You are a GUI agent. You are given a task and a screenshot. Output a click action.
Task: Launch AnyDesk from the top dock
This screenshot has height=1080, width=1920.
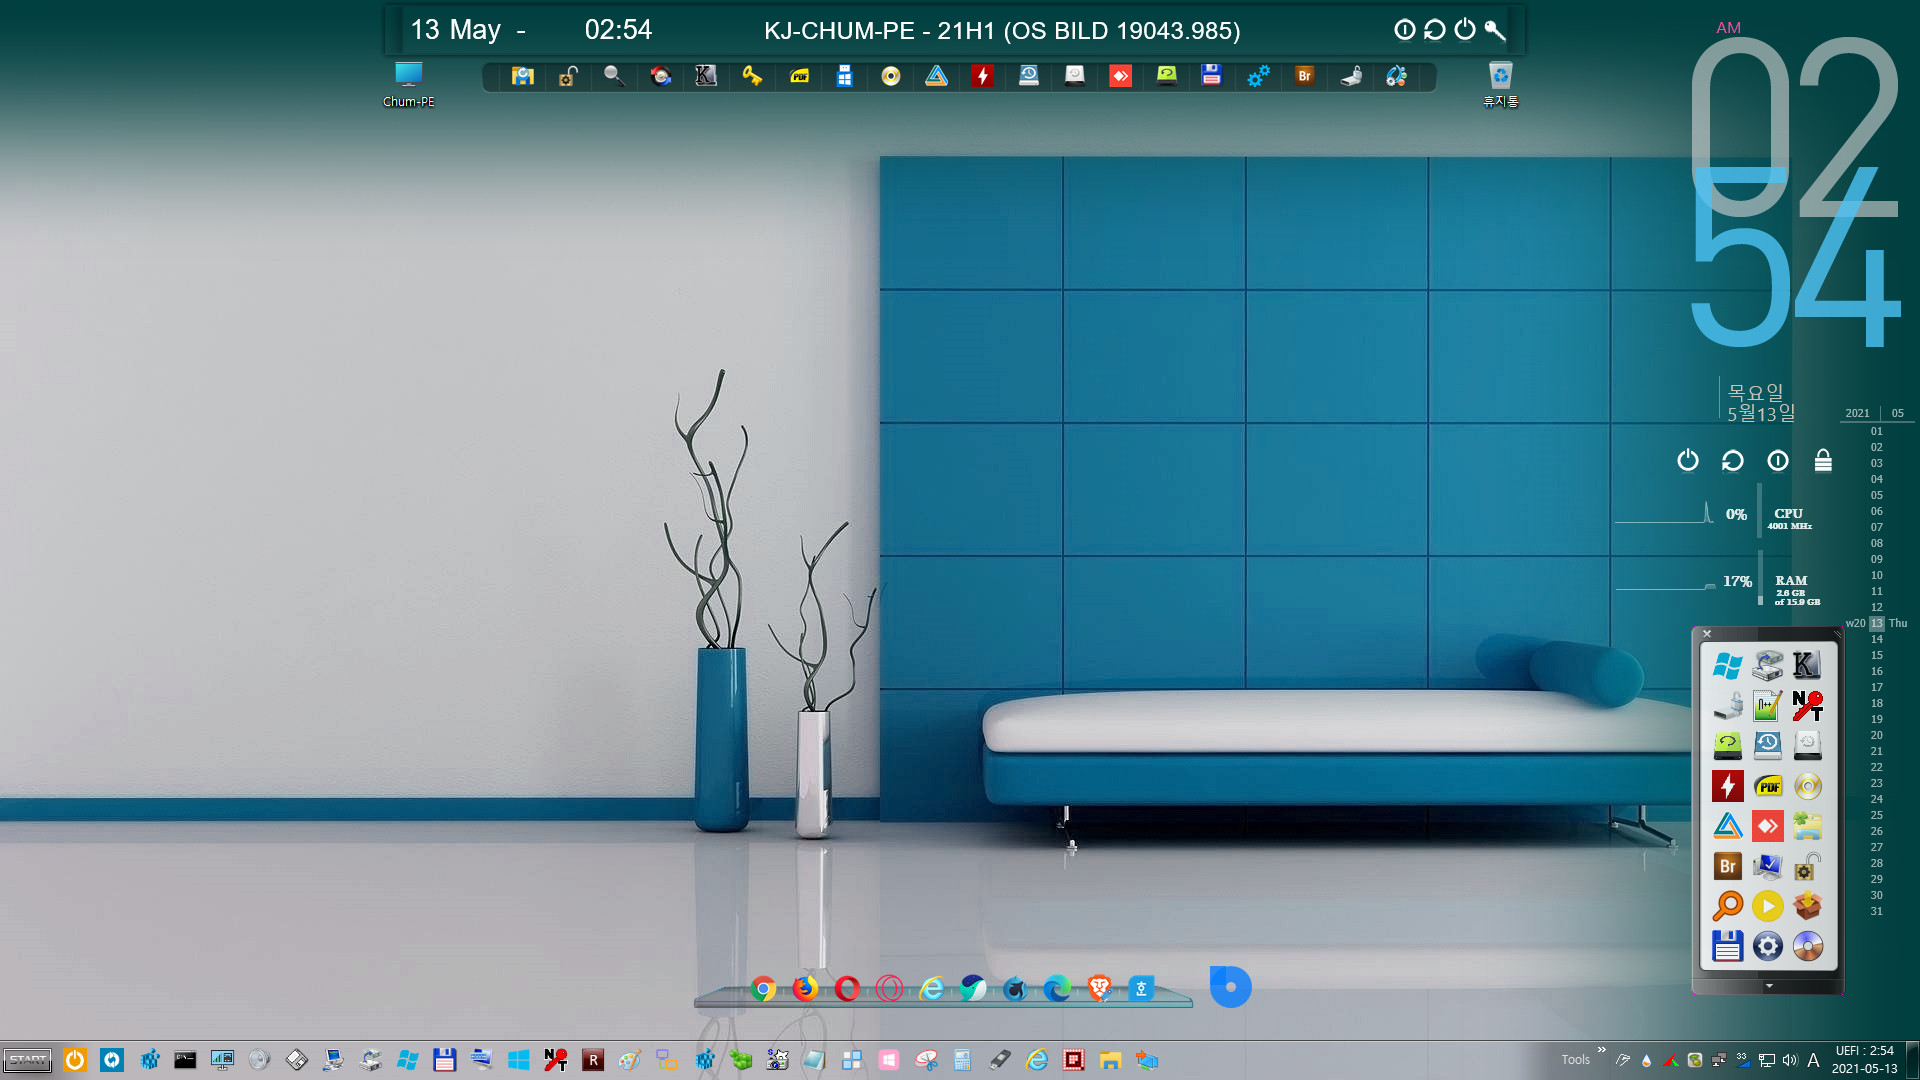point(1120,76)
